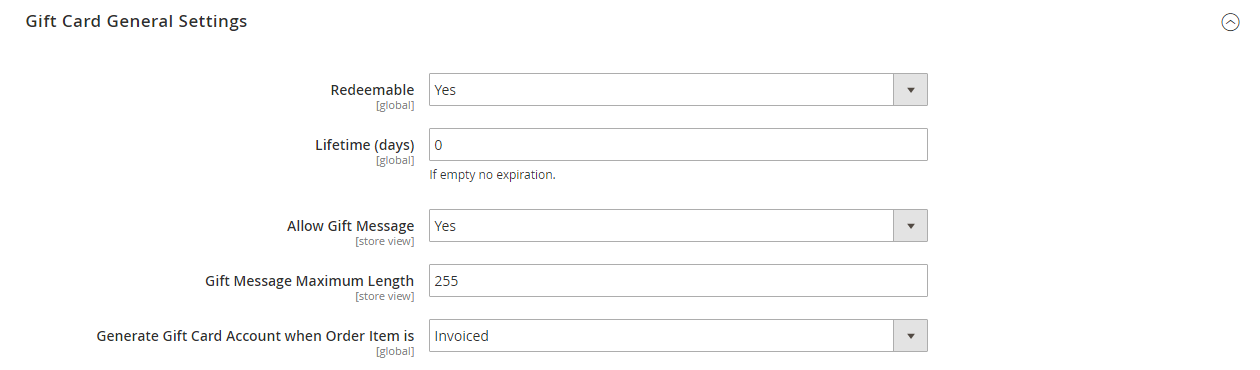Collapse the Gift Card General Settings section icon

(1230, 23)
